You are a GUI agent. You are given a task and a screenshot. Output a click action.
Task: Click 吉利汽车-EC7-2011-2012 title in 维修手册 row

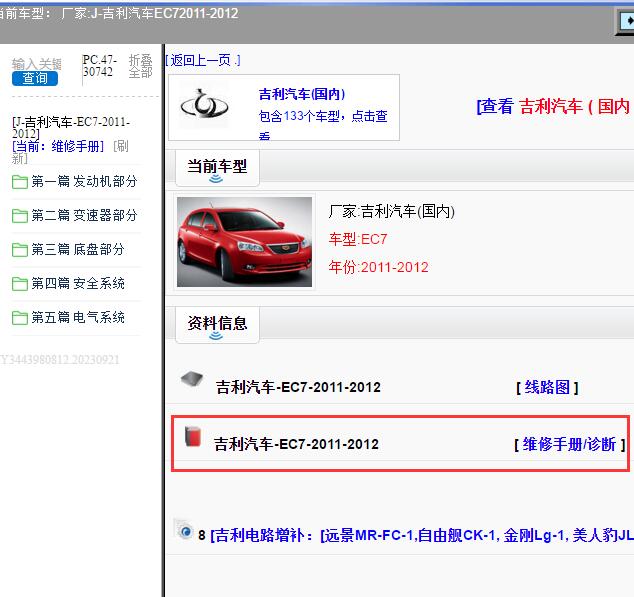click(x=296, y=444)
